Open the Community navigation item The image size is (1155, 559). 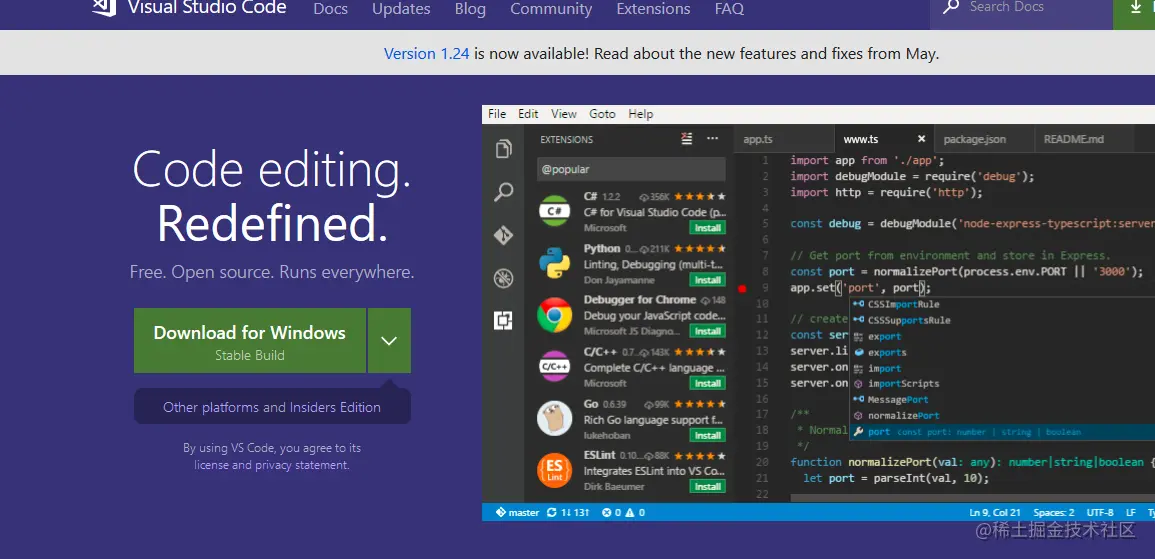pyautogui.click(x=551, y=10)
